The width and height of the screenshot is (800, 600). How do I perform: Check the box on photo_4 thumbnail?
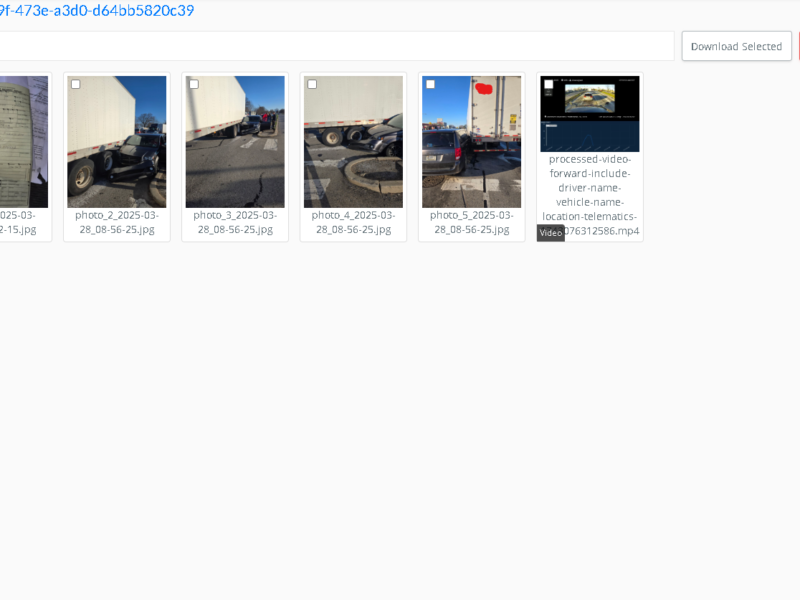click(x=312, y=84)
